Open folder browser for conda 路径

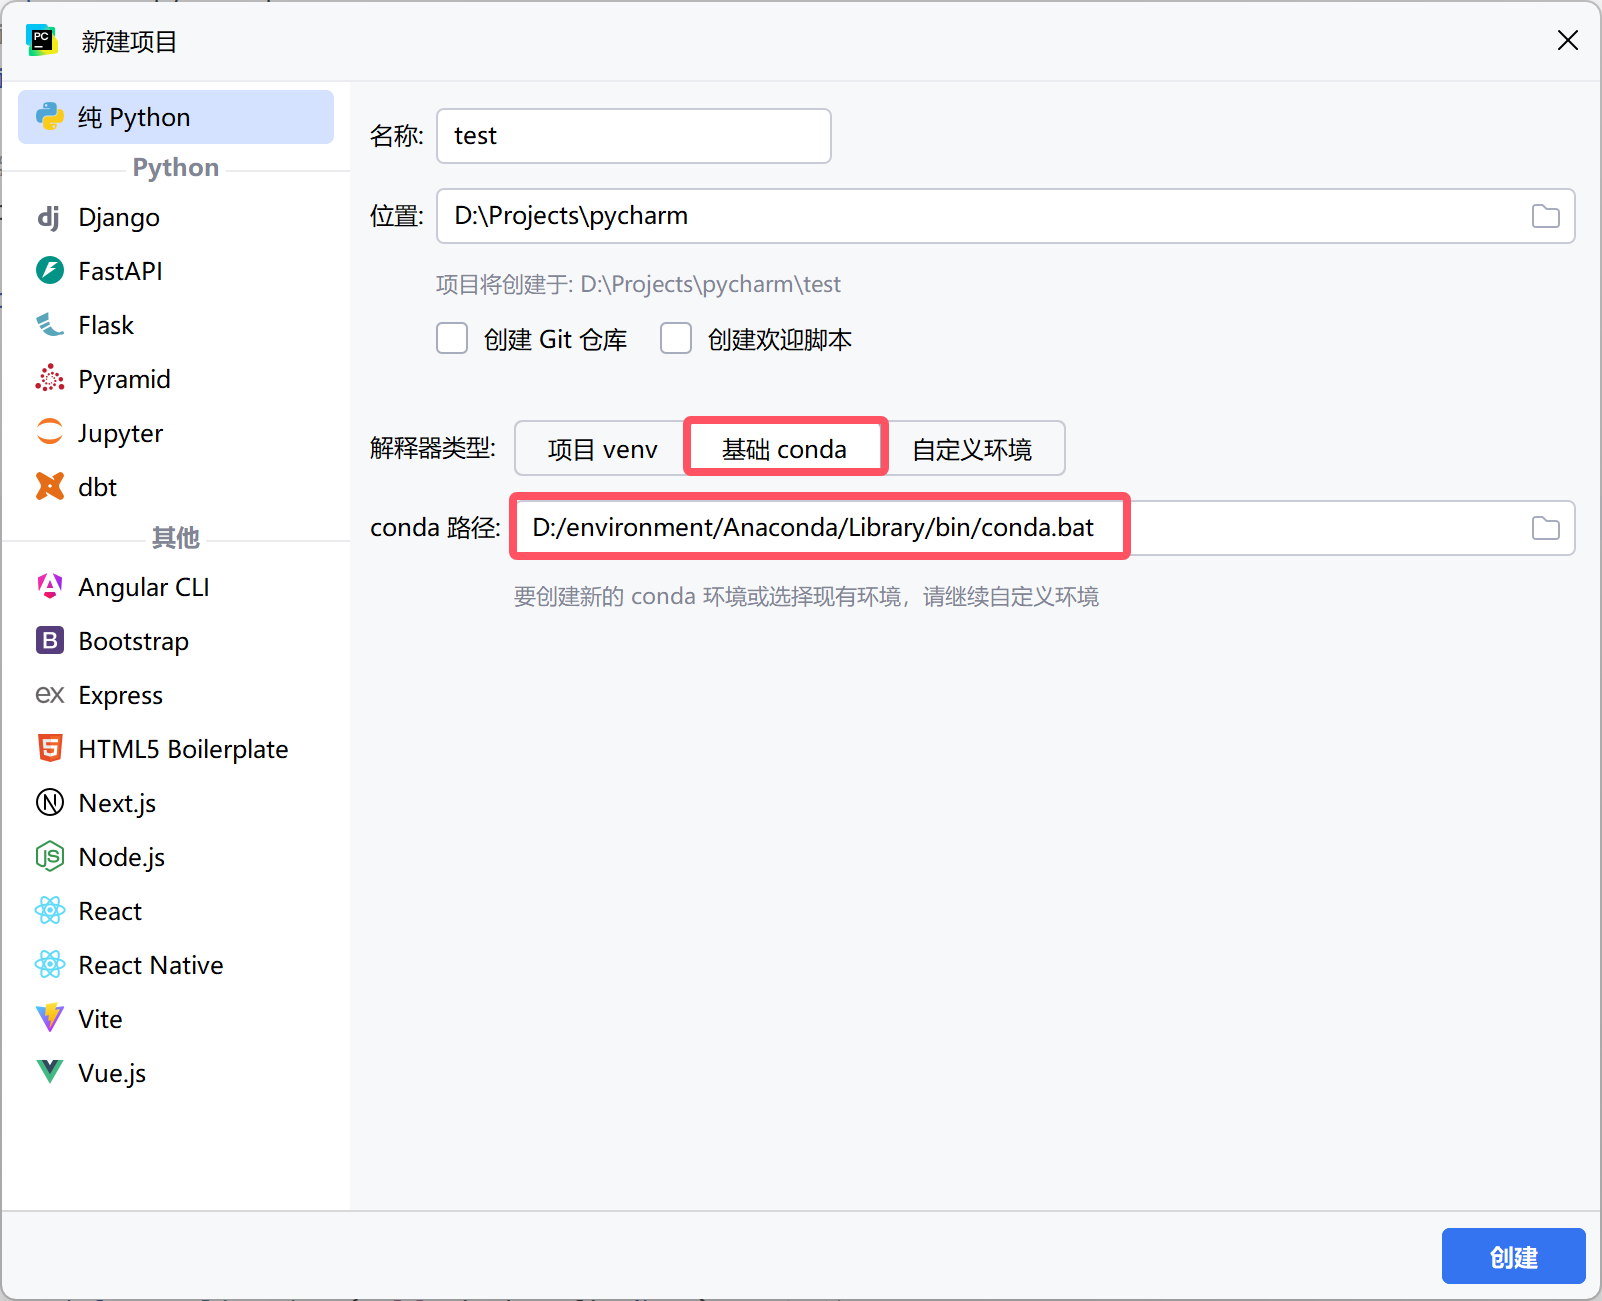(x=1545, y=527)
